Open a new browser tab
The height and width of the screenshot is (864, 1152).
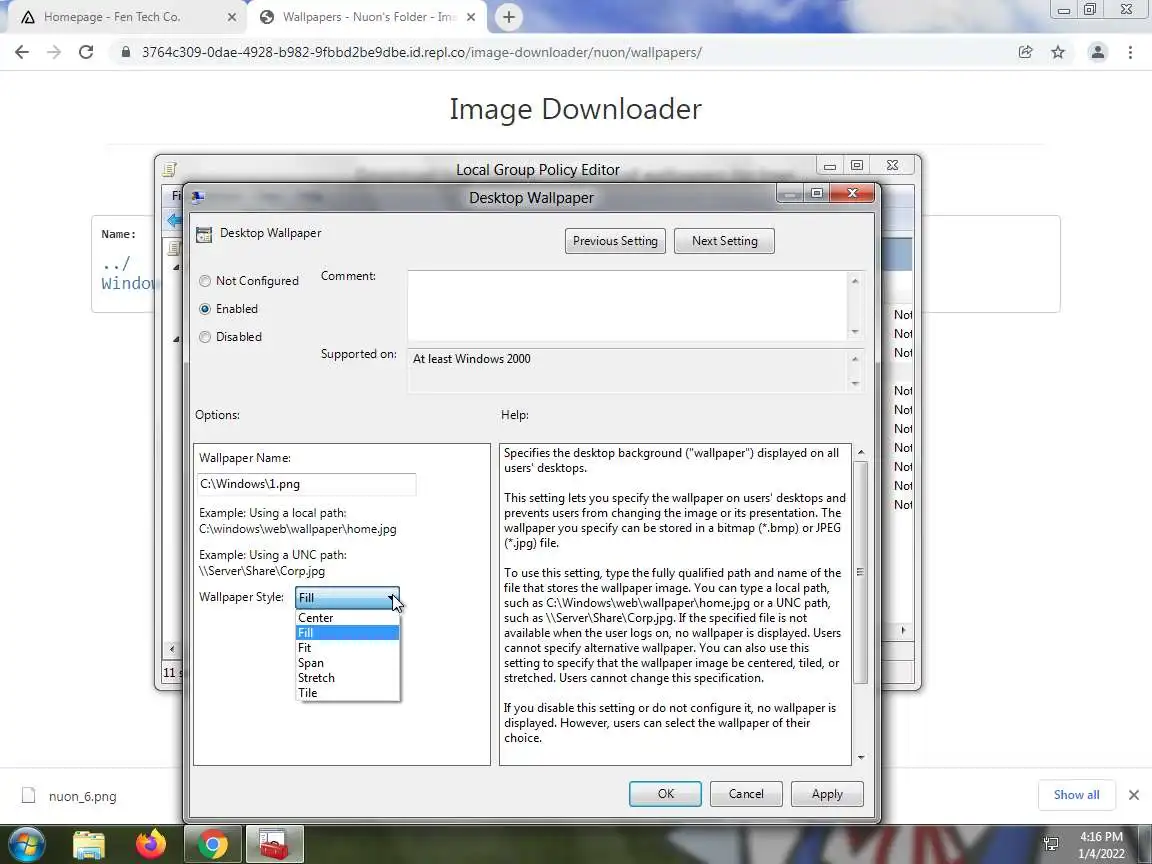tap(508, 17)
